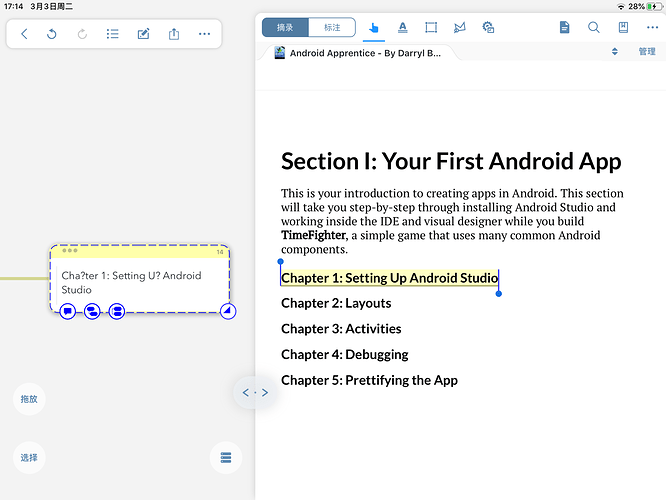
Task: Undo the last mind map action
Action: click(52, 34)
